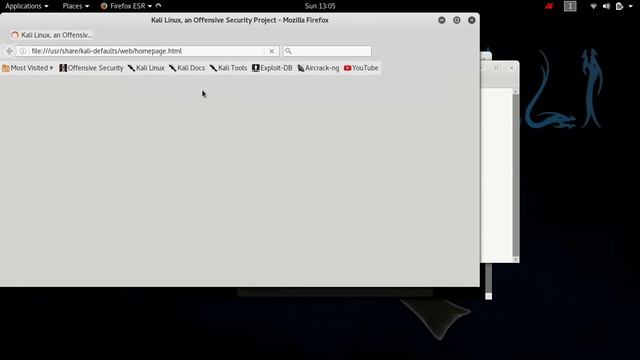Click the scroll-down arrow of the background window
This screenshot has height=360, width=640.
(516, 260)
